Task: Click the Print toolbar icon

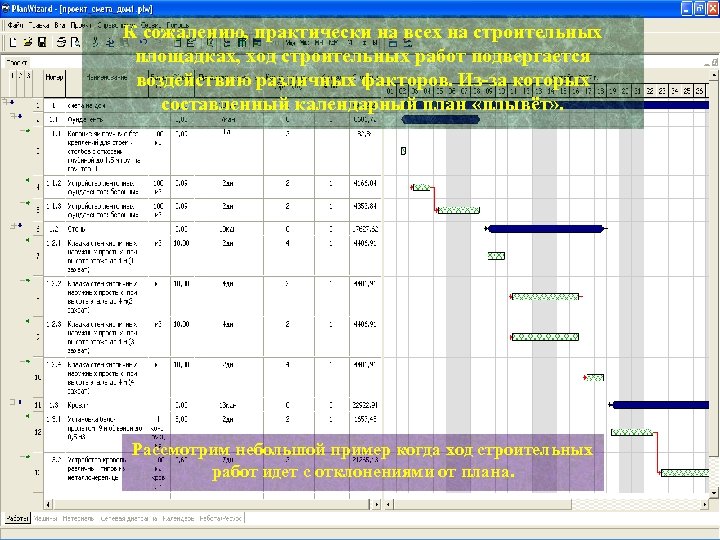Action: [x=61, y=42]
